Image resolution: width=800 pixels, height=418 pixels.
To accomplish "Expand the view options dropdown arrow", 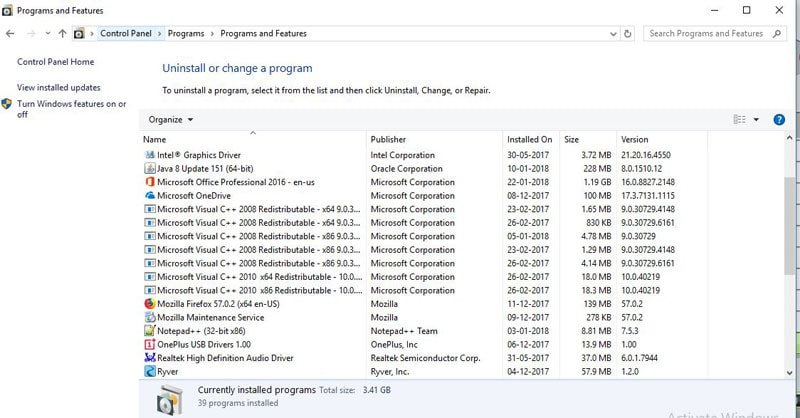I will (x=756, y=120).
